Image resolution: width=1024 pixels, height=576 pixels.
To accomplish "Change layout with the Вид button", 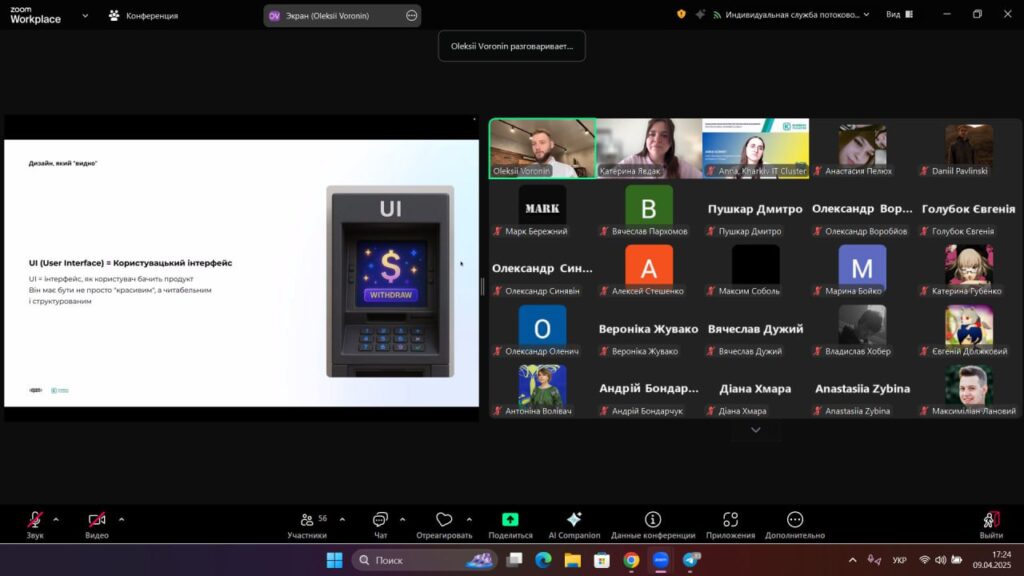I will (x=899, y=14).
